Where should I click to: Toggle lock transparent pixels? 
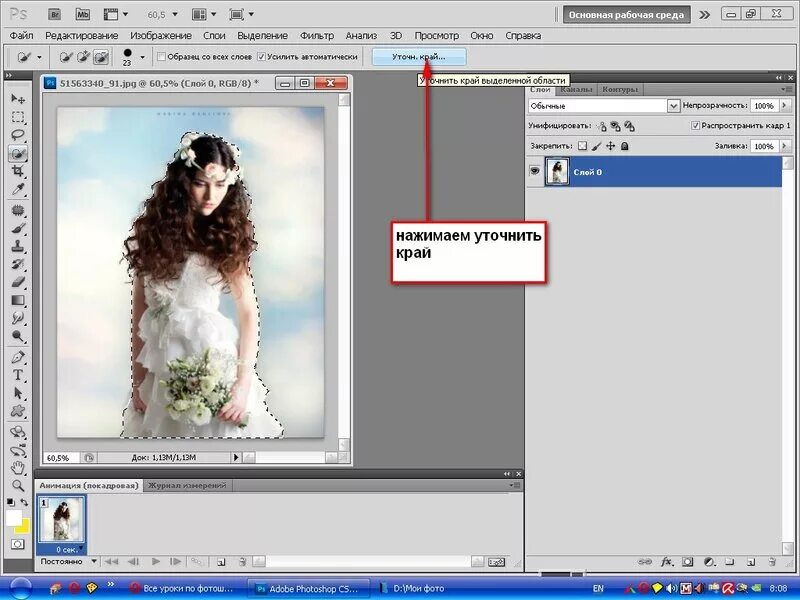coord(582,146)
